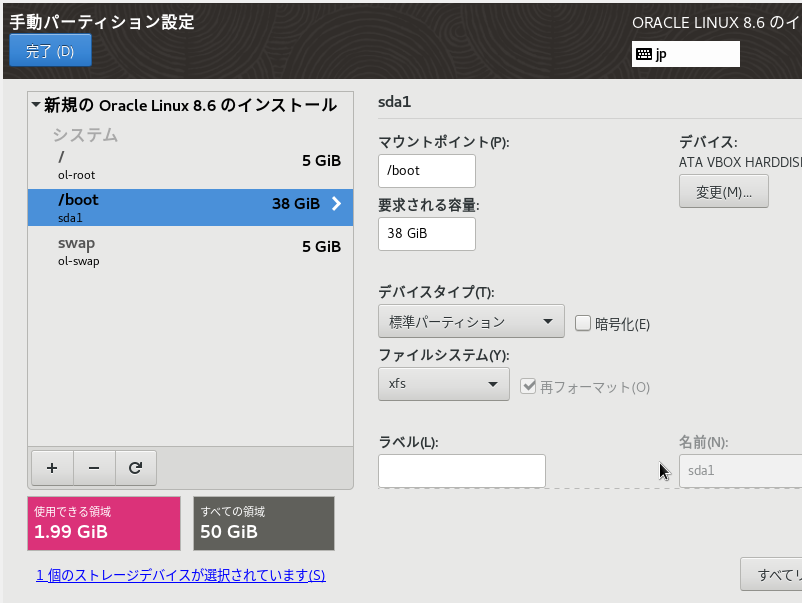Viewport: 802px width, 603px height.
Task: Select the / ol-root partition row
Action: [190, 166]
